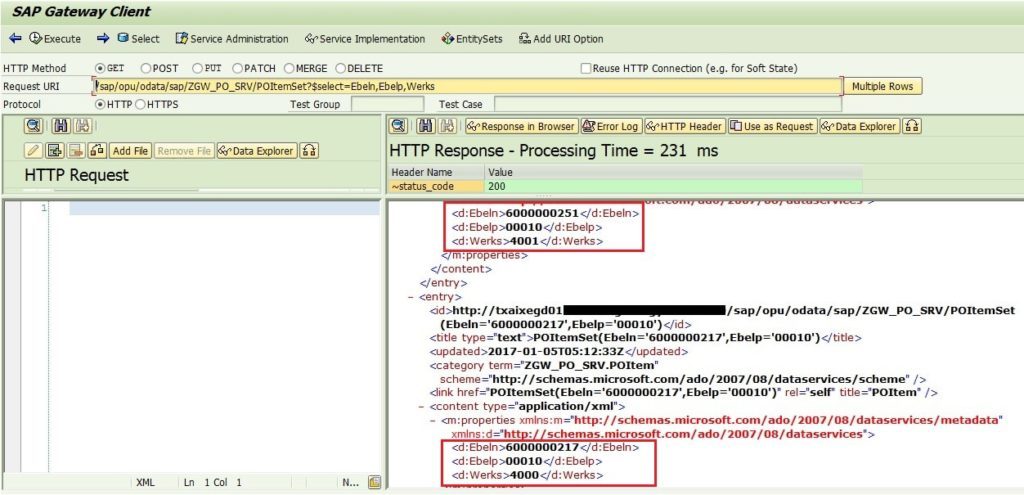Click the pencil edit icon in request toolbar
The image size is (1024, 495).
click(x=33, y=151)
